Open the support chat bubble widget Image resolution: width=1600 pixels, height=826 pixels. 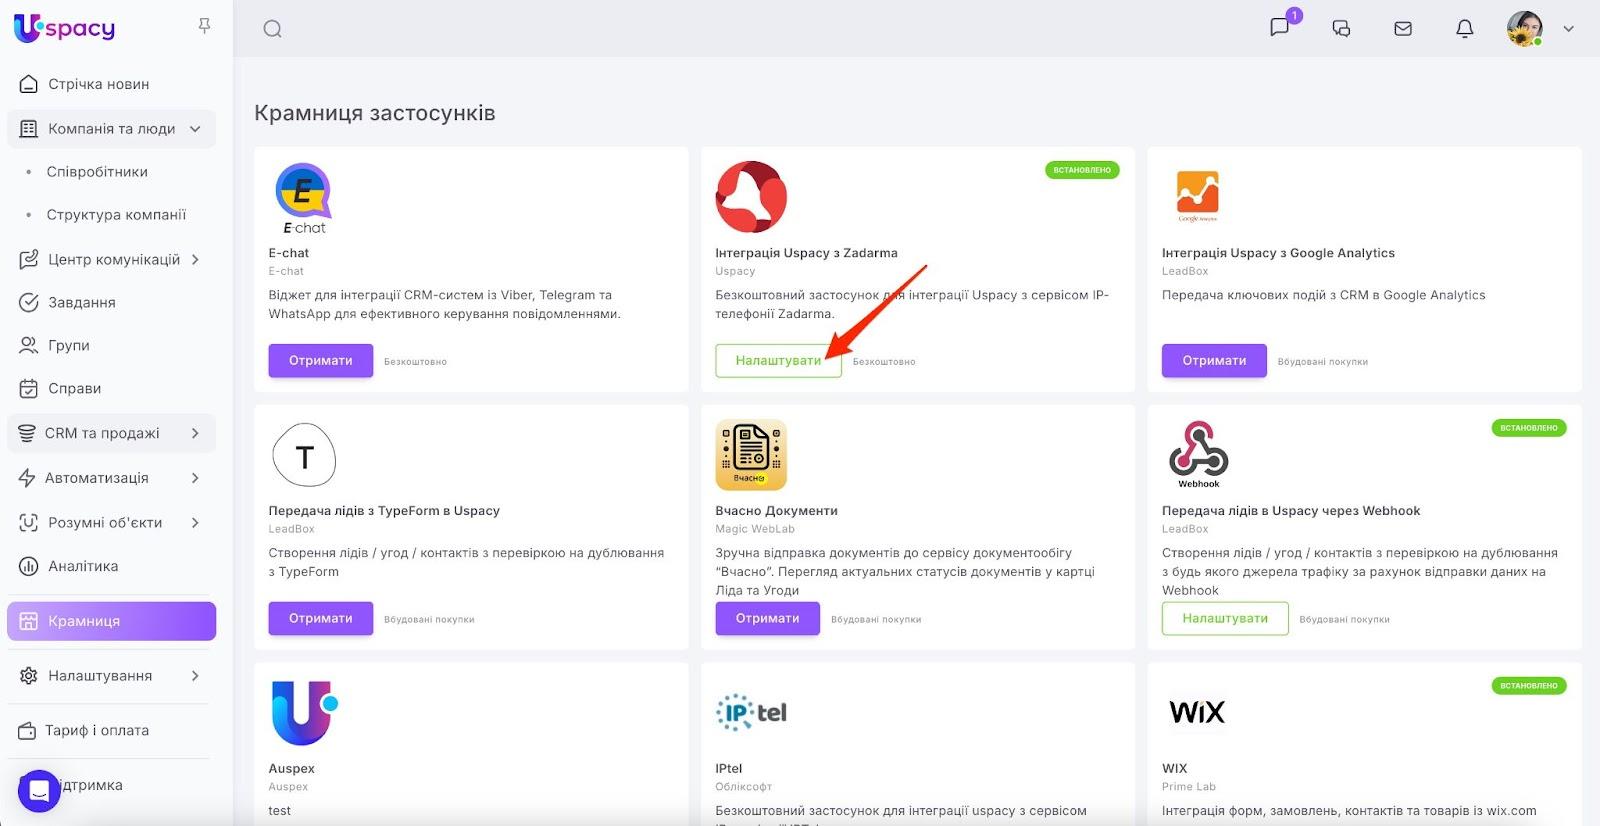click(x=39, y=791)
